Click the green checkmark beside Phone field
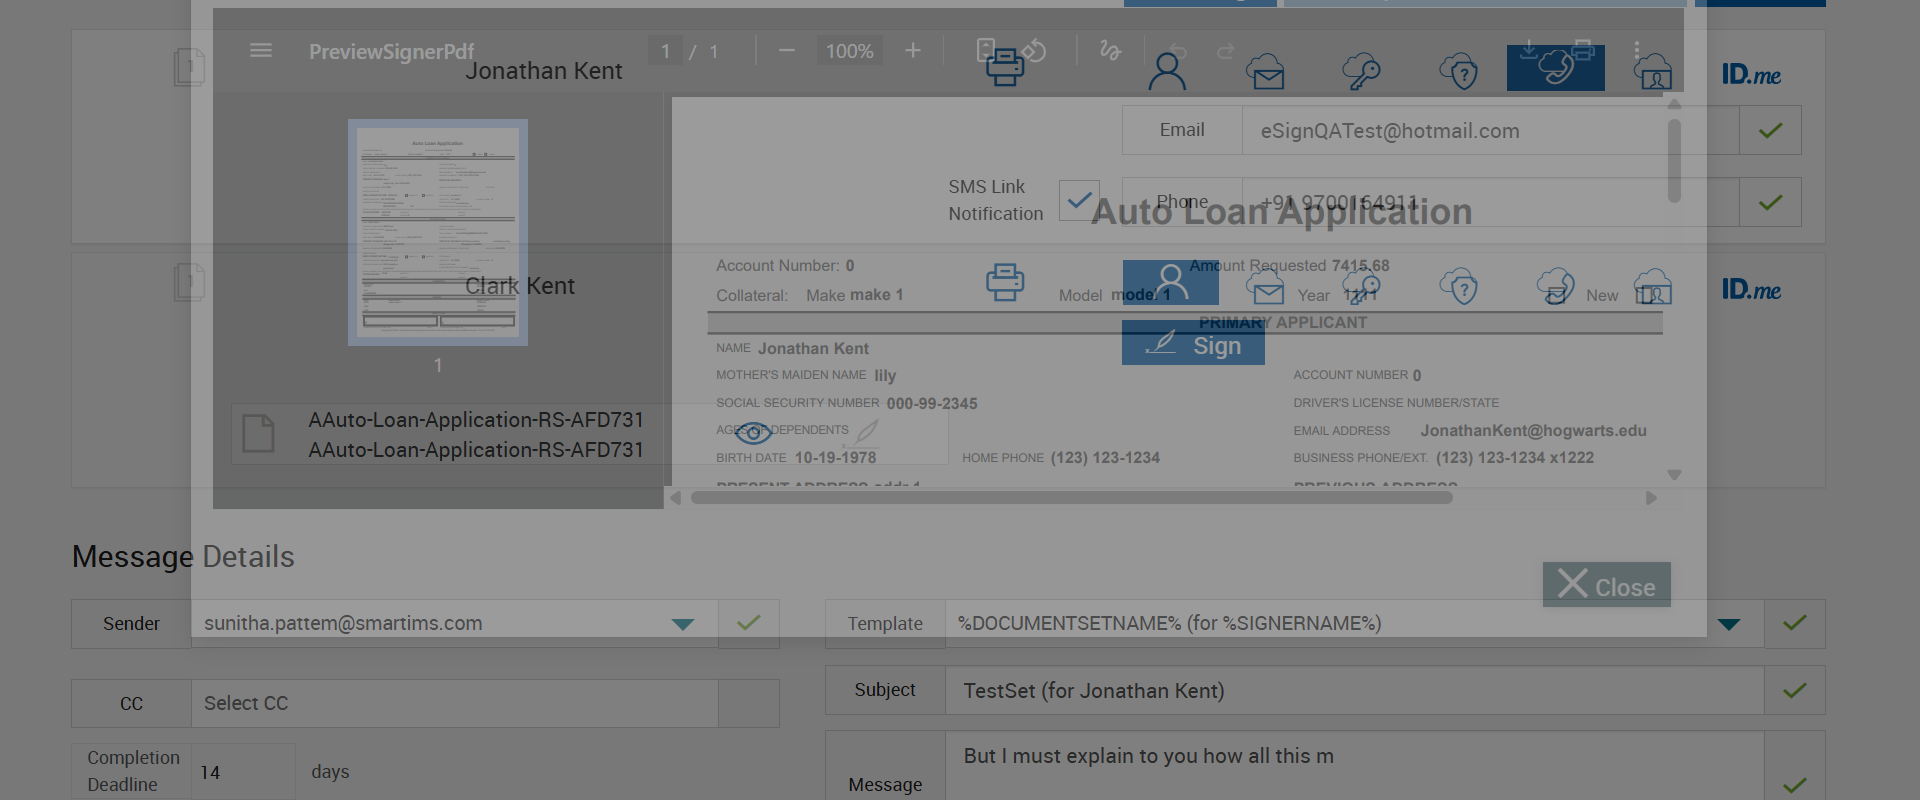 click(1770, 202)
